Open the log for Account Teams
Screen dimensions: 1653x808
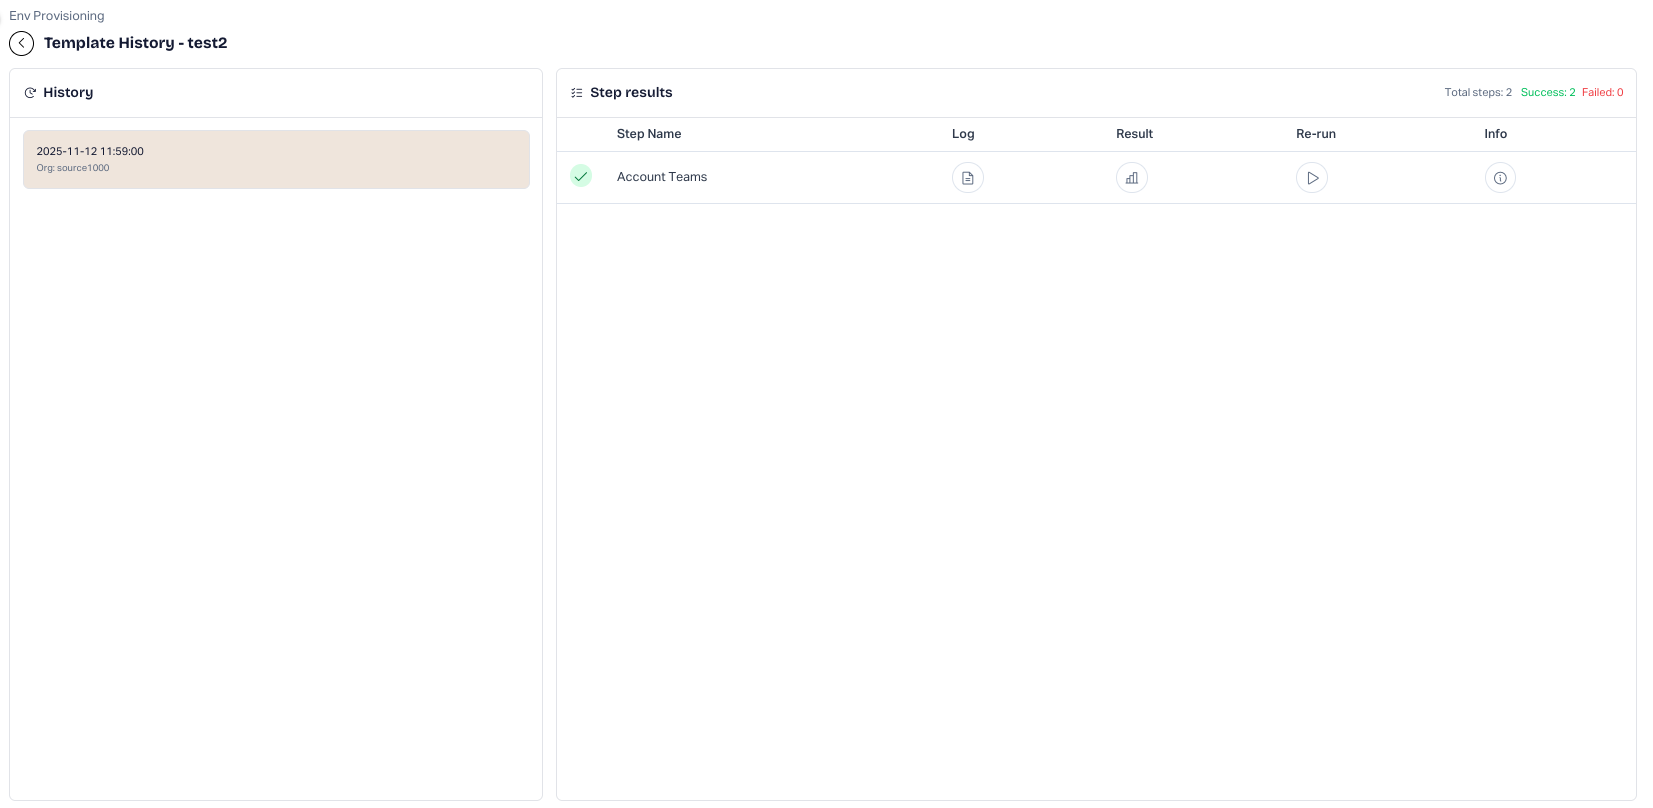click(x=967, y=178)
